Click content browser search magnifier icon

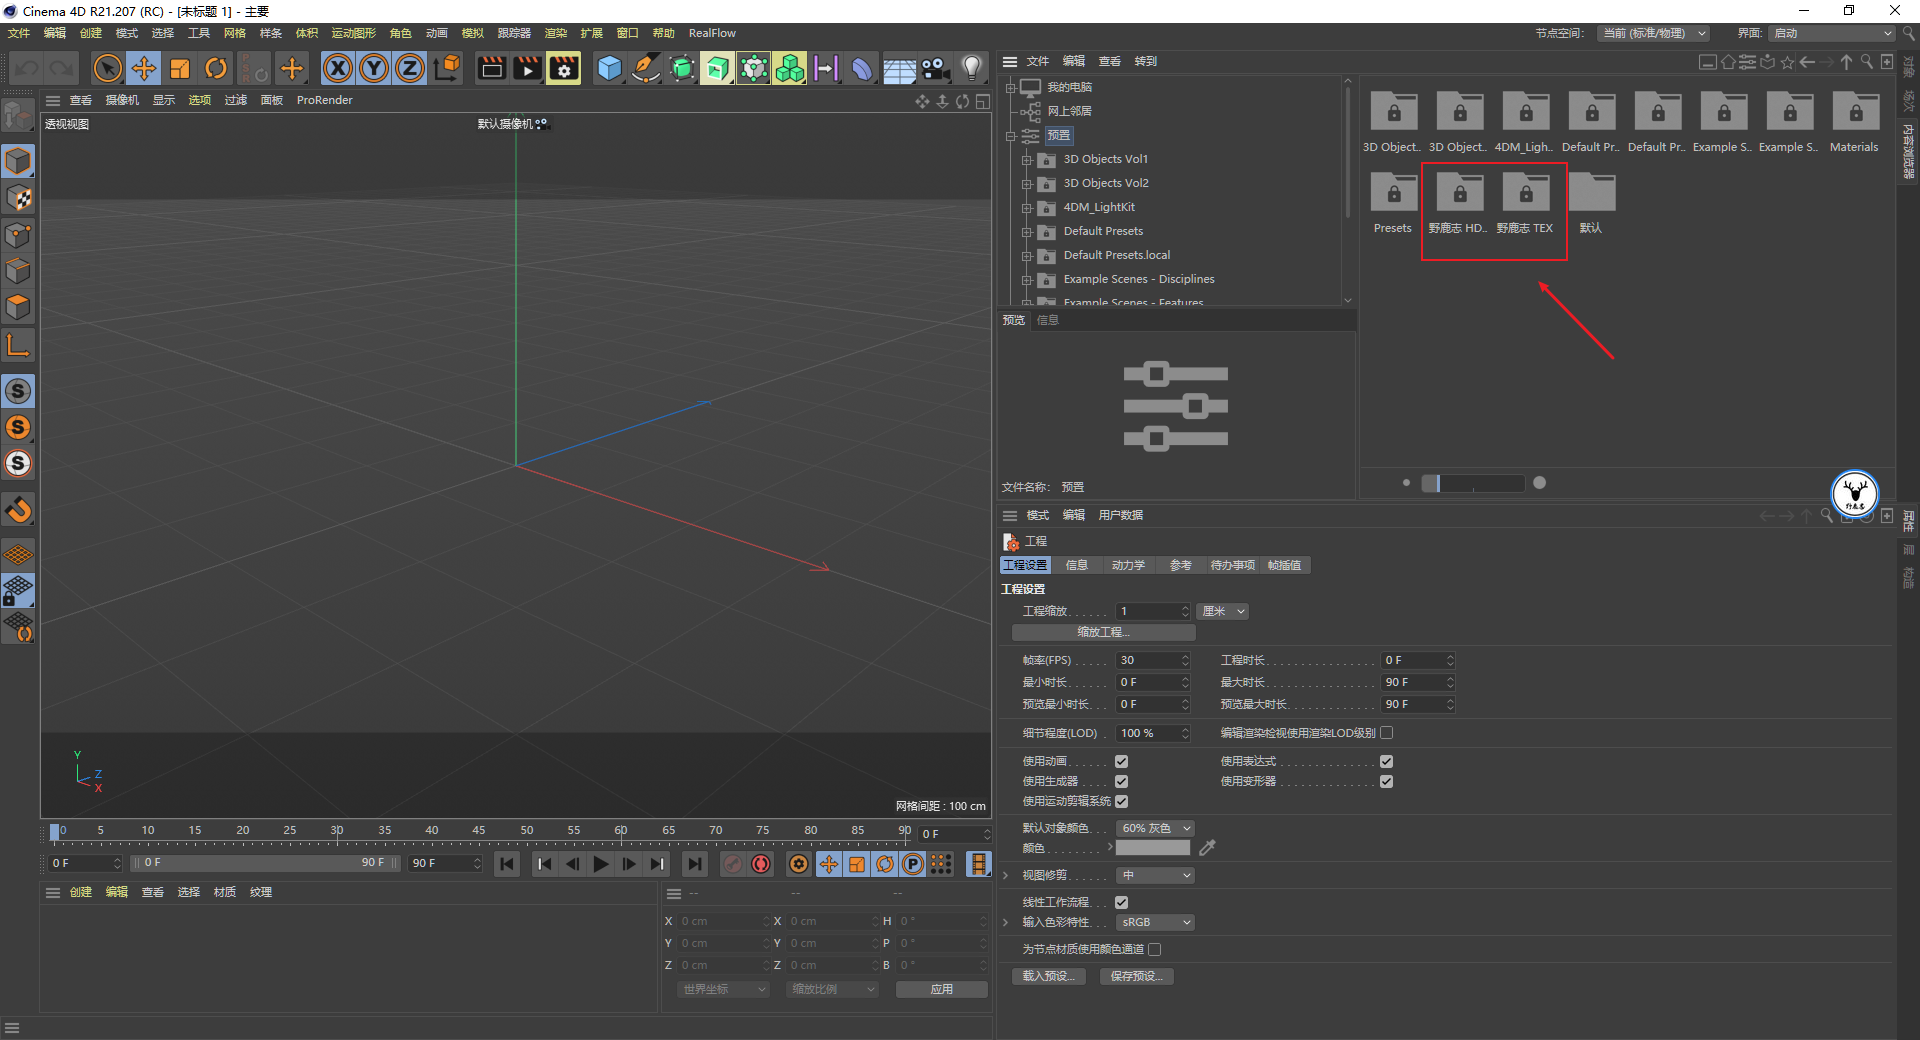pyautogui.click(x=1866, y=62)
